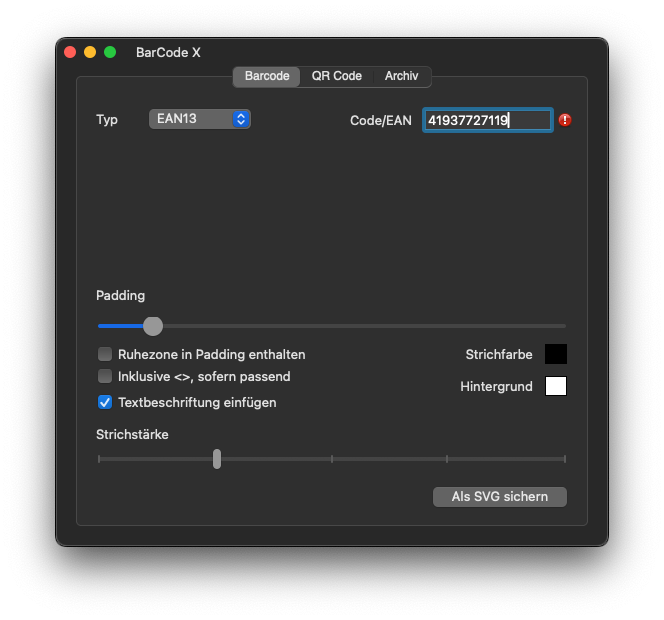The height and width of the screenshot is (620, 664).
Task: Click the Strichfarbe label
Action: (x=499, y=354)
